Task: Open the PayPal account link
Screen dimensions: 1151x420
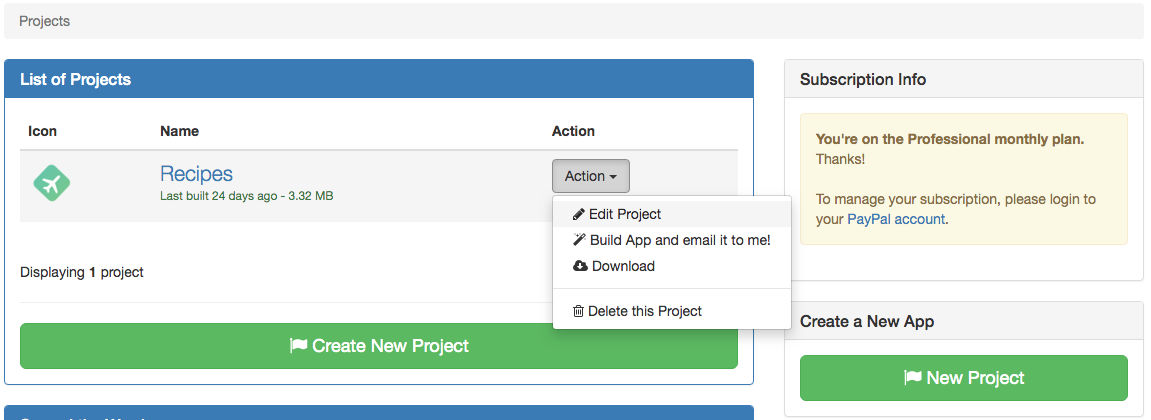Action: tap(896, 219)
